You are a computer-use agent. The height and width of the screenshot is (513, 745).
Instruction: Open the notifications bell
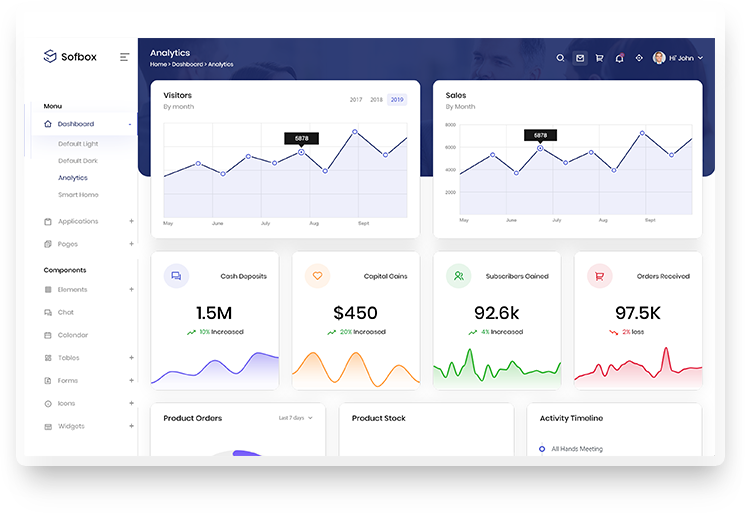(619, 58)
